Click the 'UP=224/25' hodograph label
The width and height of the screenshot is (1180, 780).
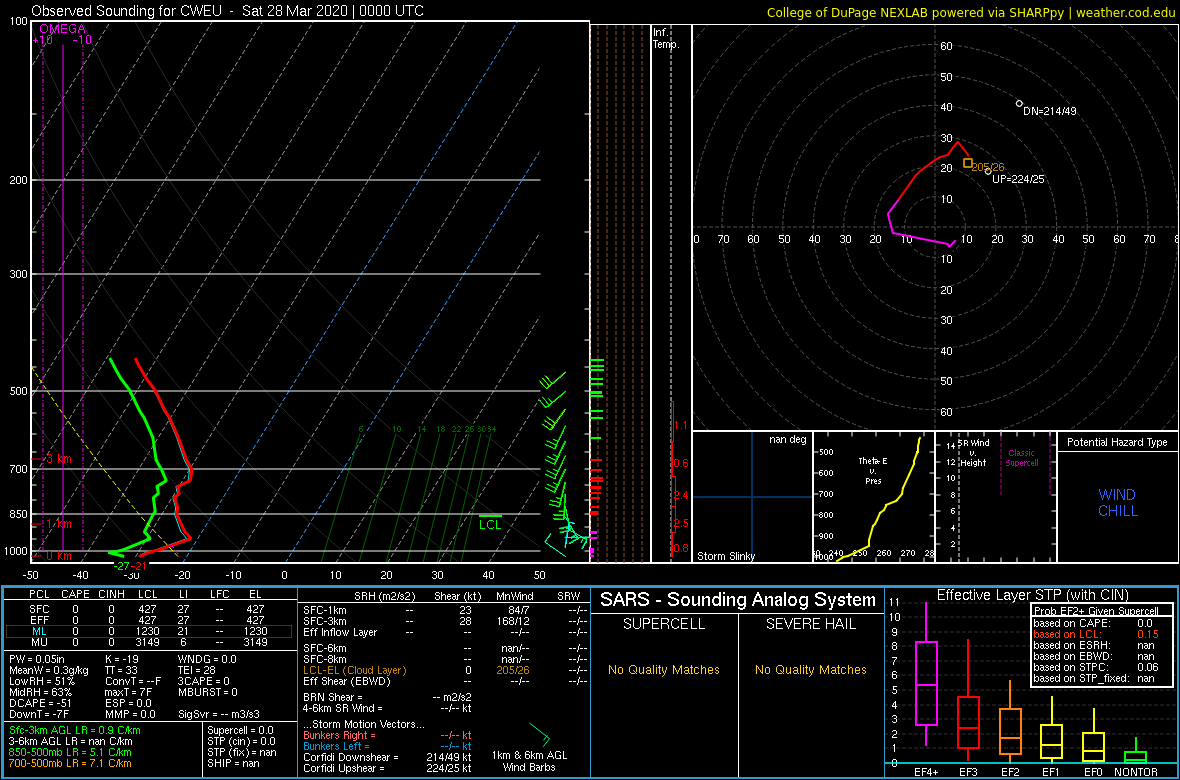(1018, 179)
